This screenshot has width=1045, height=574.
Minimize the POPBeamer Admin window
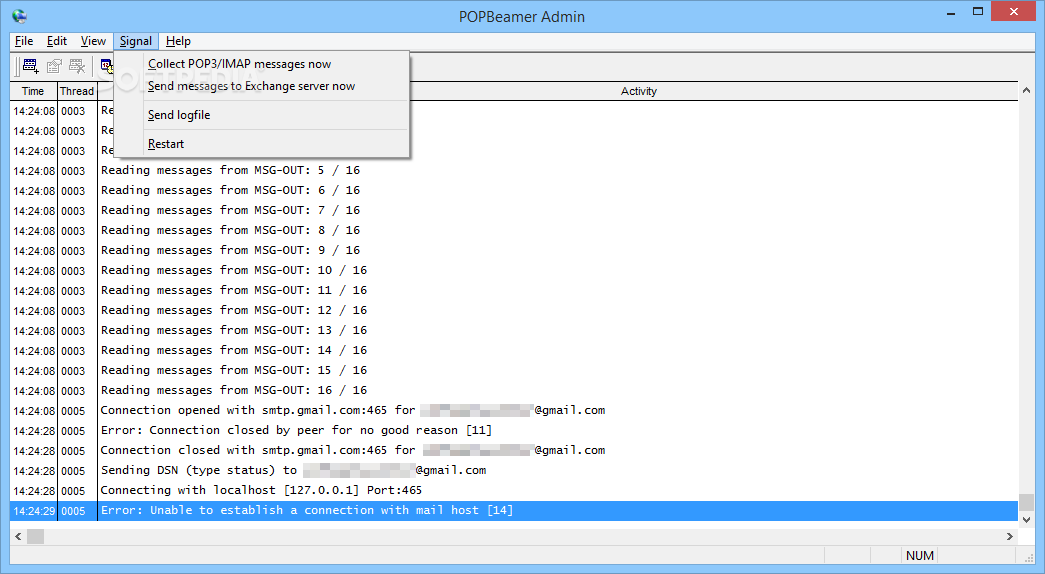point(952,12)
